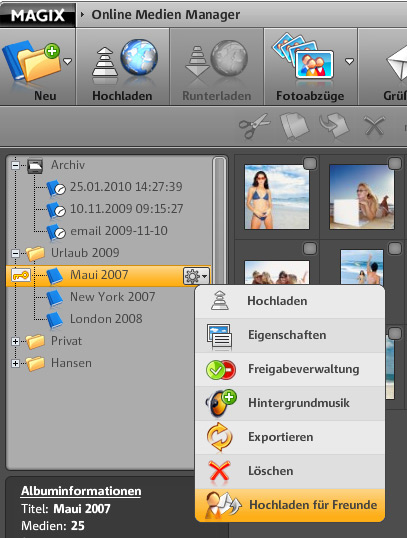Select Archiv drive icon
The image size is (407, 538).
click(x=35, y=166)
